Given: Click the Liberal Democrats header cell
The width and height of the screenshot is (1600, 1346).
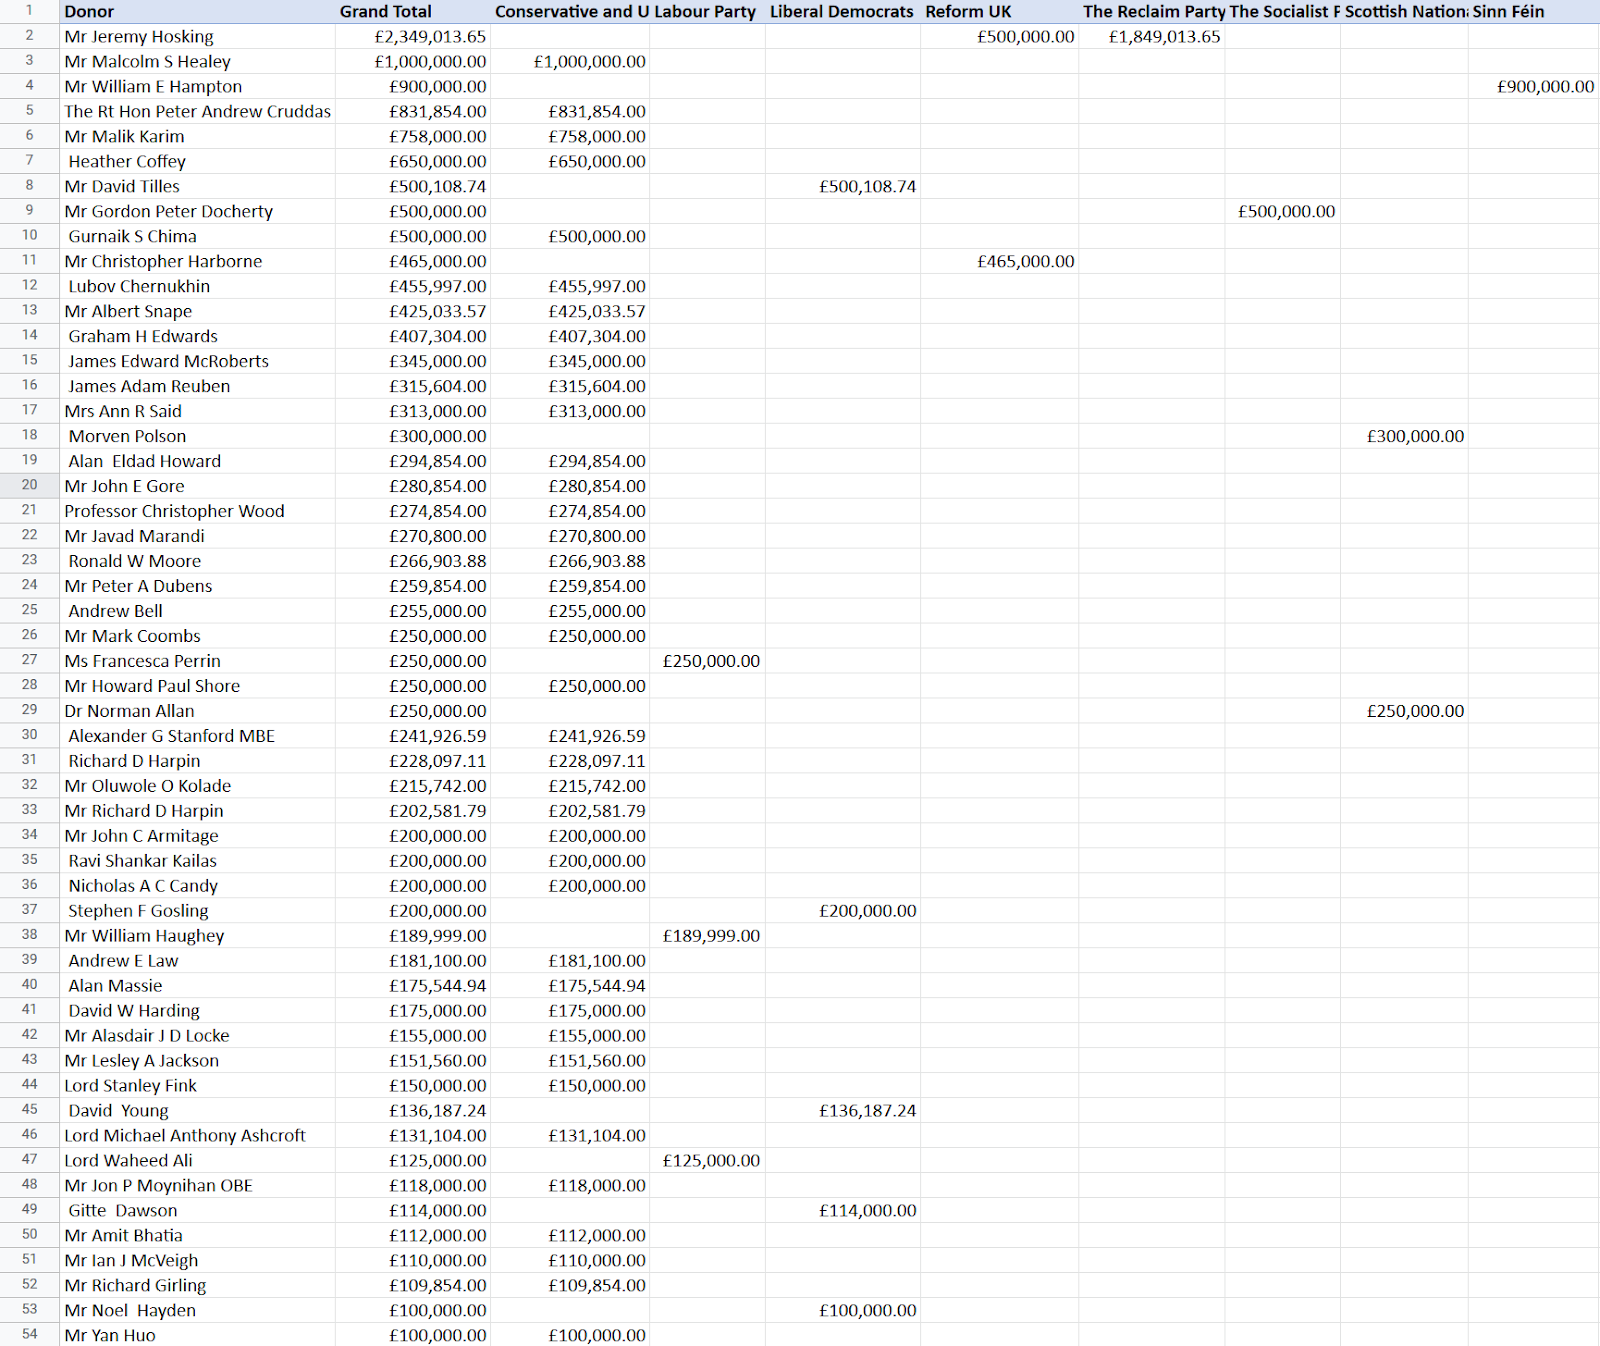Looking at the screenshot, I should coord(843,12).
